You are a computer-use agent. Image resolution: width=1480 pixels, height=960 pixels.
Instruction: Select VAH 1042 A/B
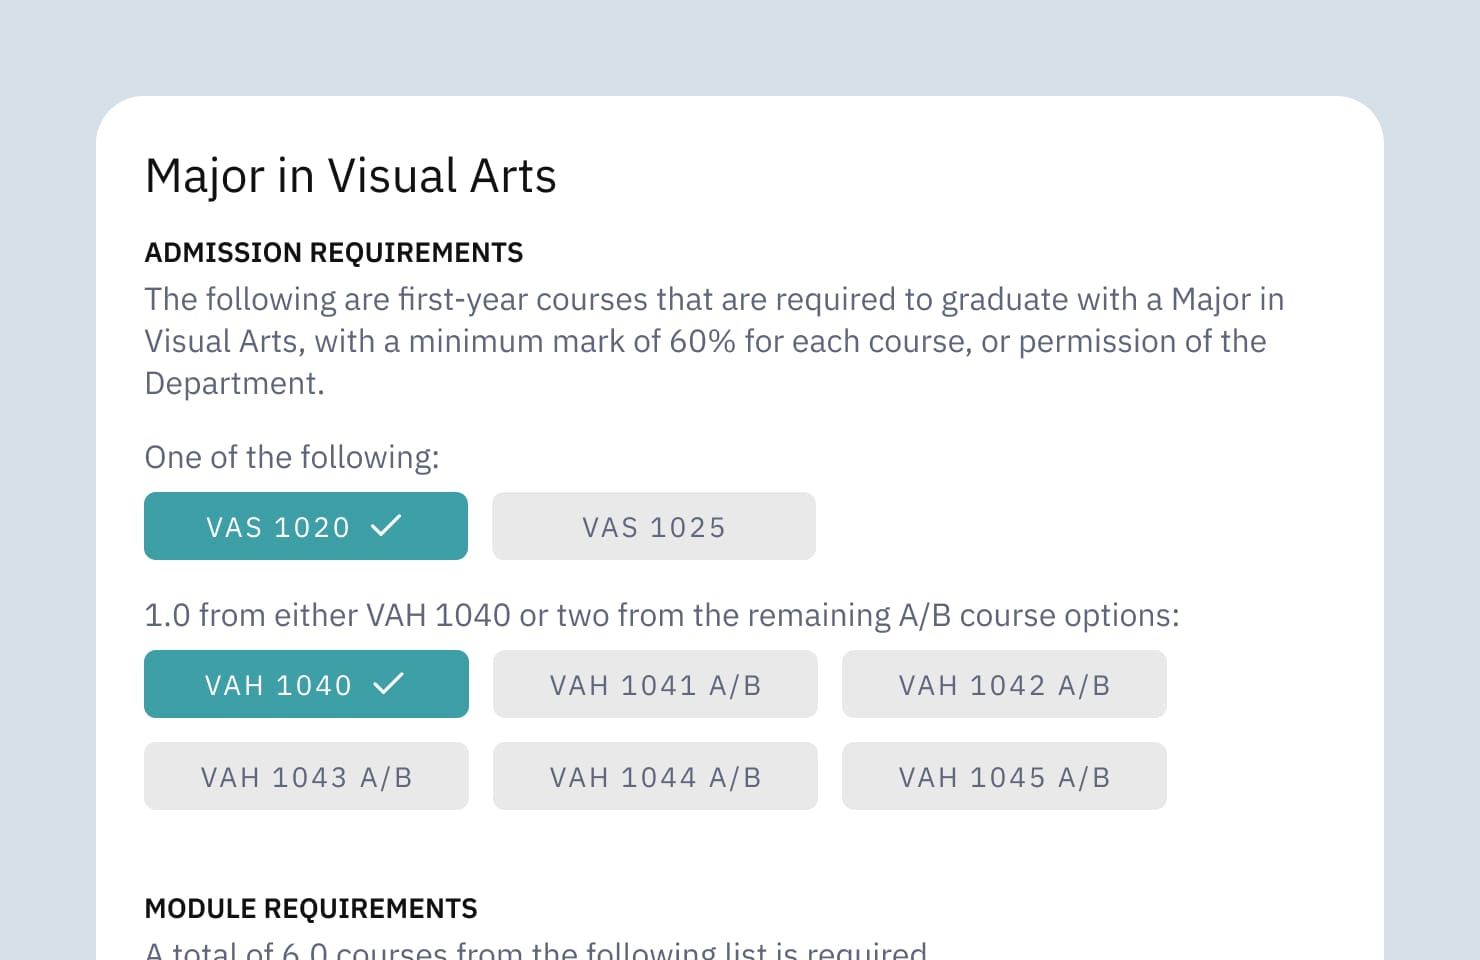1004,684
